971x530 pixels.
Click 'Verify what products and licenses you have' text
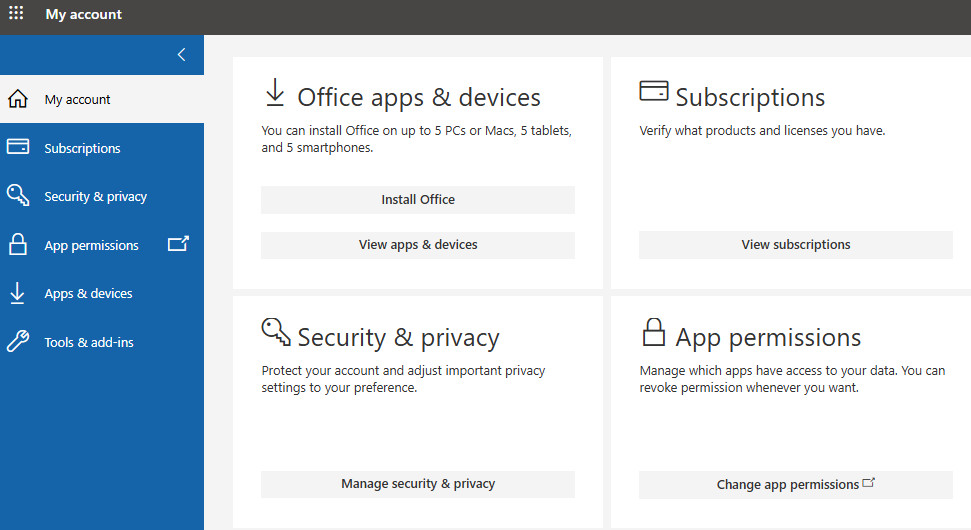[x=762, y=131]
